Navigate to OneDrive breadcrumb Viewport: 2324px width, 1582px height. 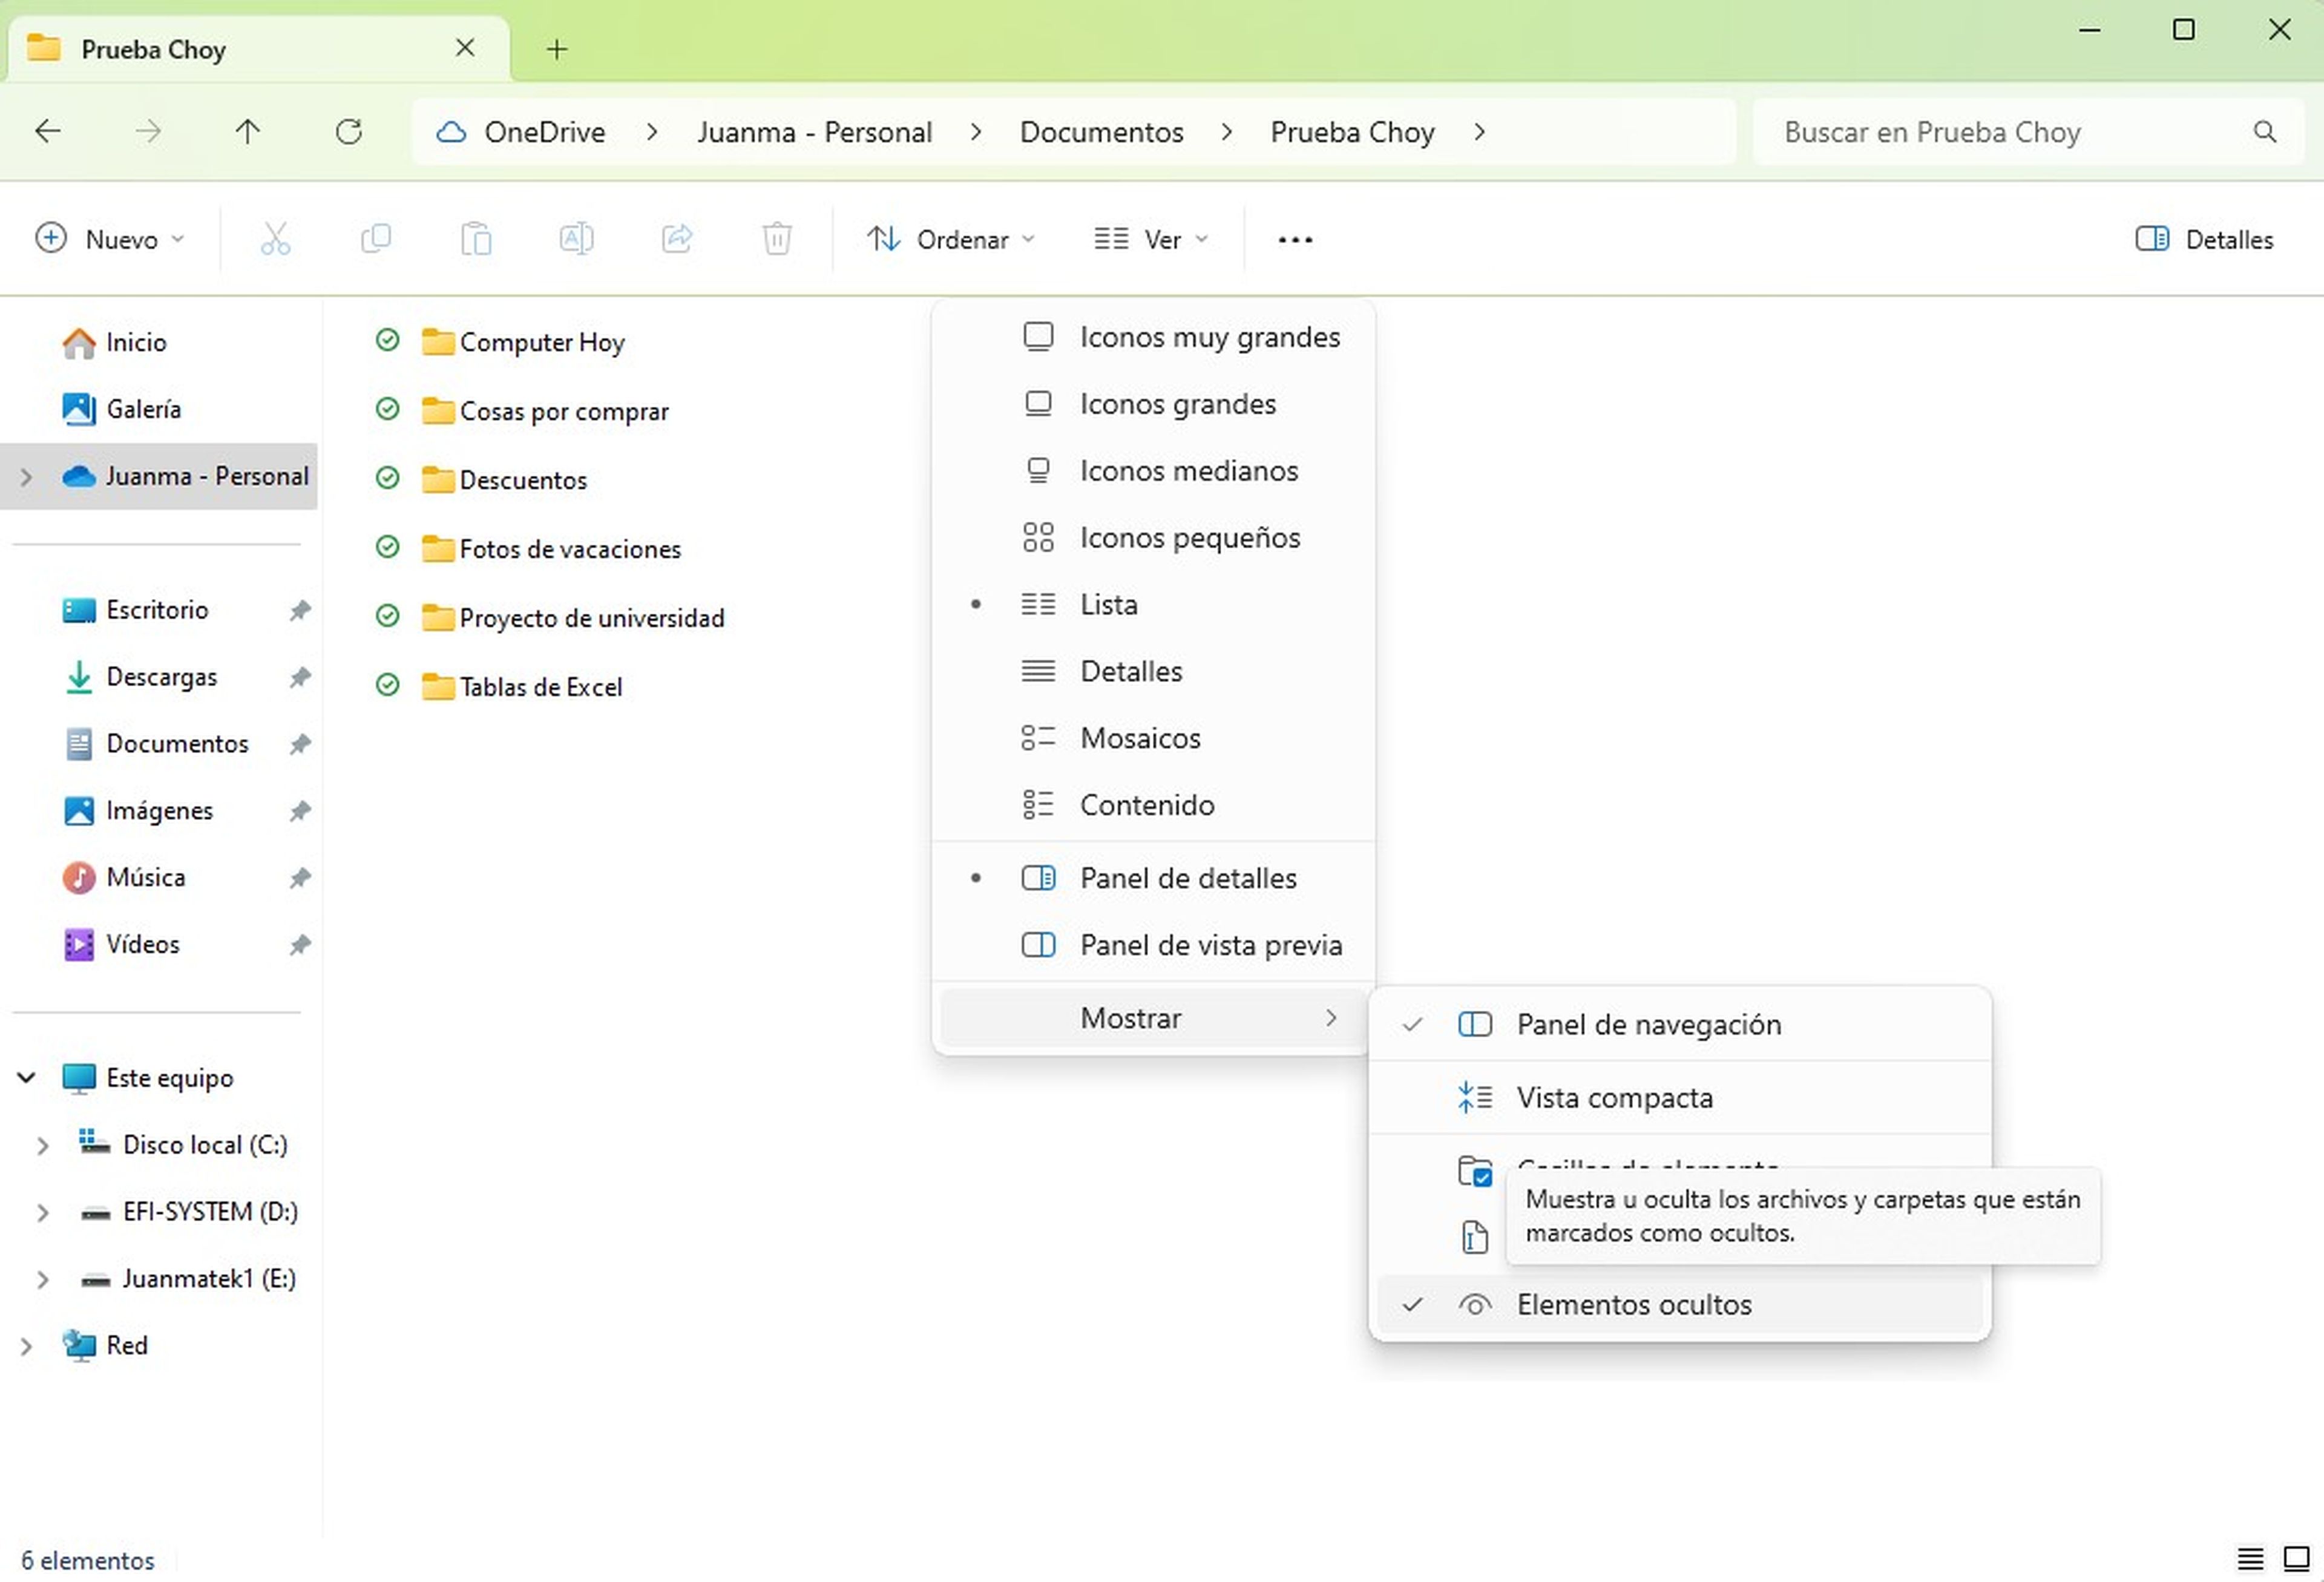[x=544, y=132]
